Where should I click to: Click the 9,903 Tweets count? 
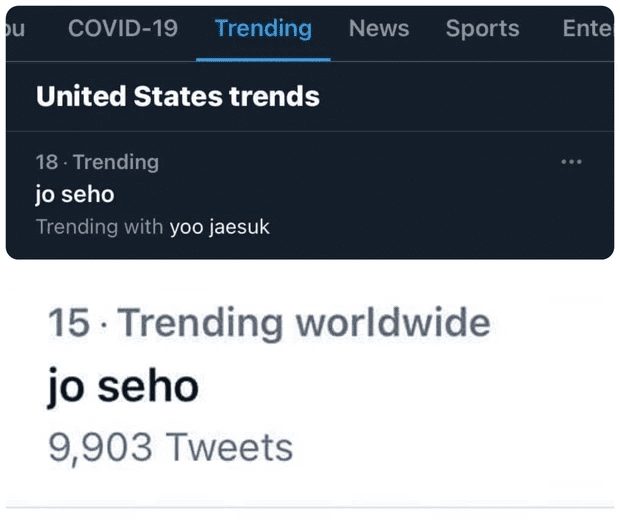point(170,448)
